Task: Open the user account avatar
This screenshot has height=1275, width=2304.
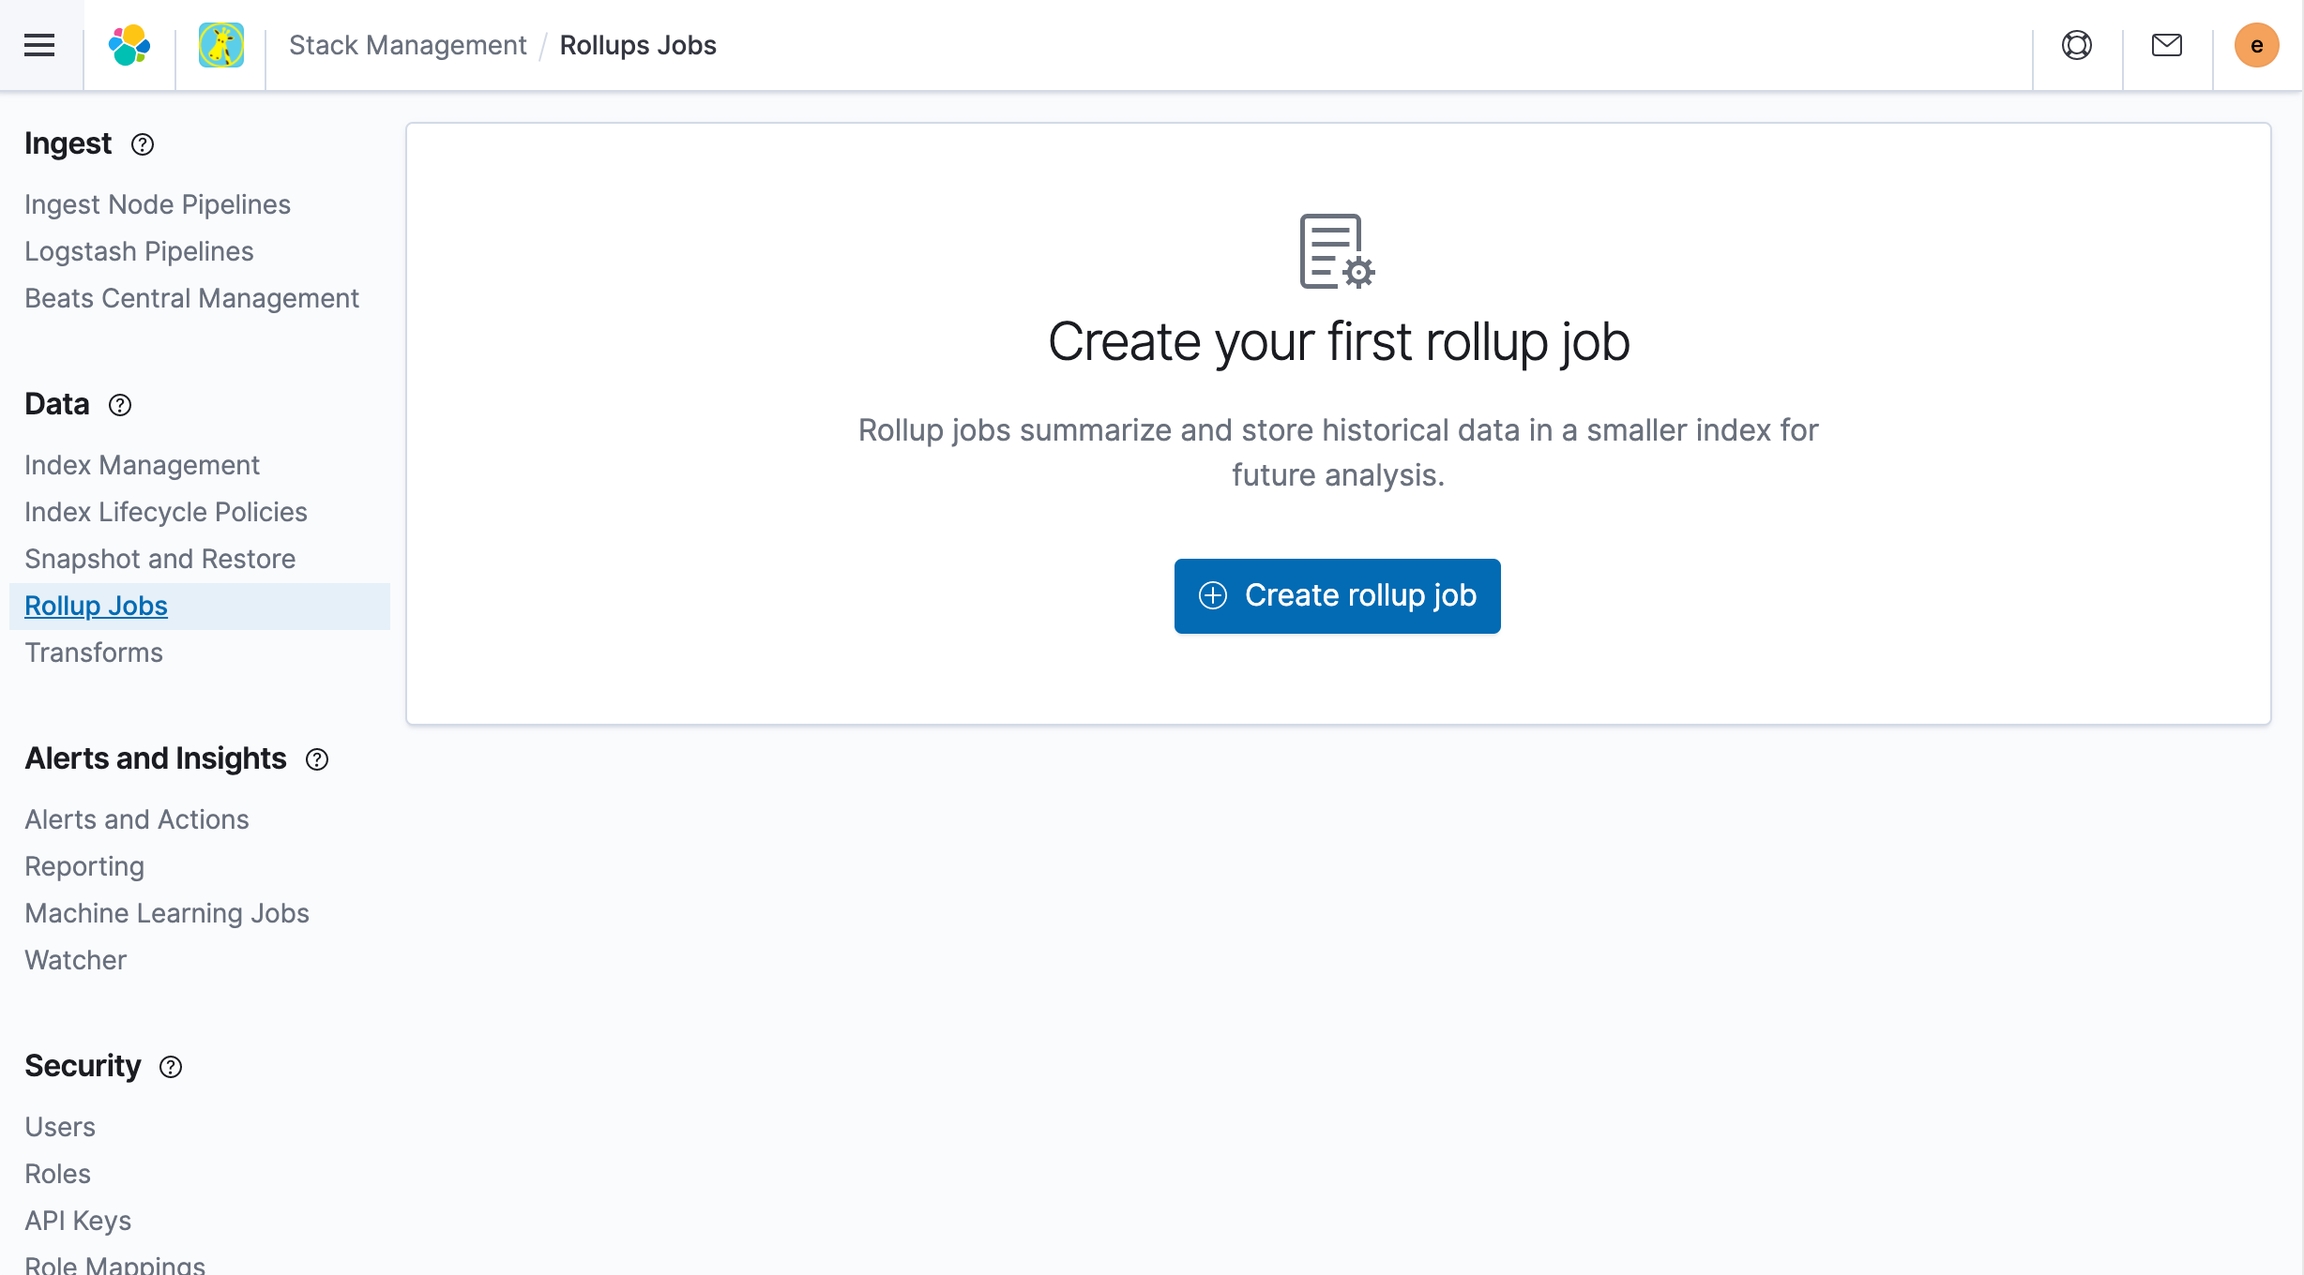Action: click(2256, 45)
